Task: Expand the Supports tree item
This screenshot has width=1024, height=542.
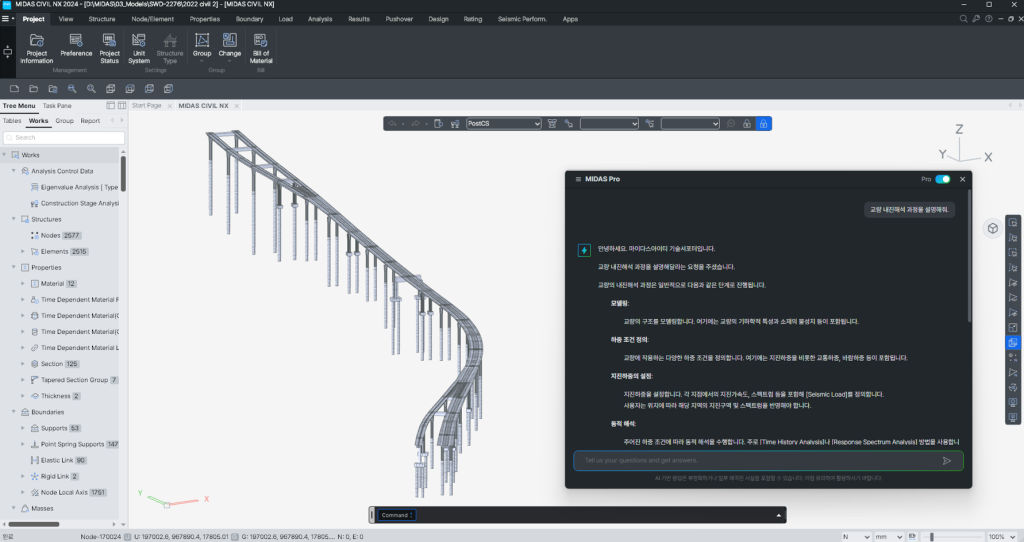Action: click(23, 428)
